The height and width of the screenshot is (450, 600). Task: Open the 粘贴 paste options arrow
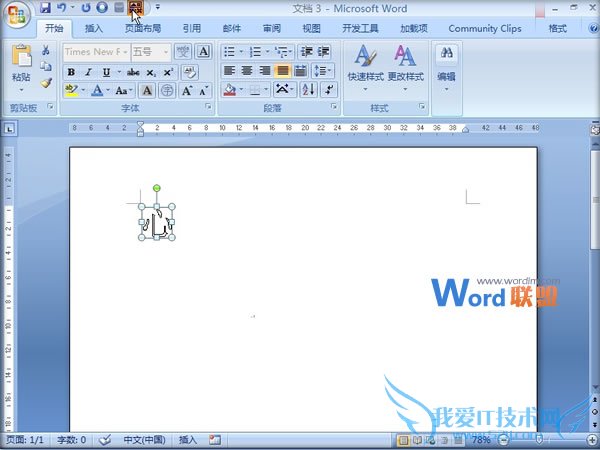[x=21, y=90]
